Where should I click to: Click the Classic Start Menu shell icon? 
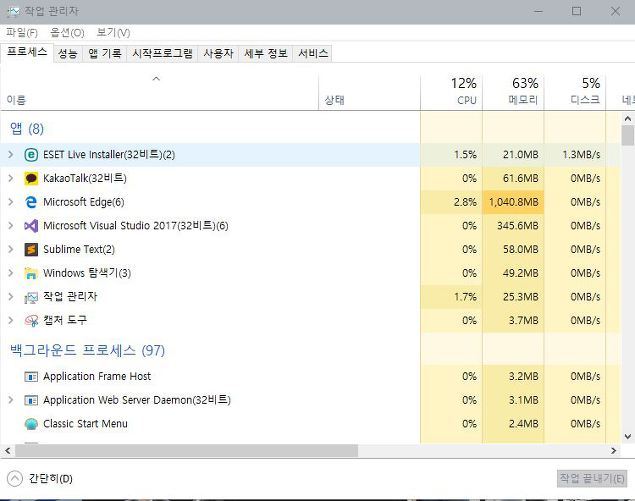[31, 424]
